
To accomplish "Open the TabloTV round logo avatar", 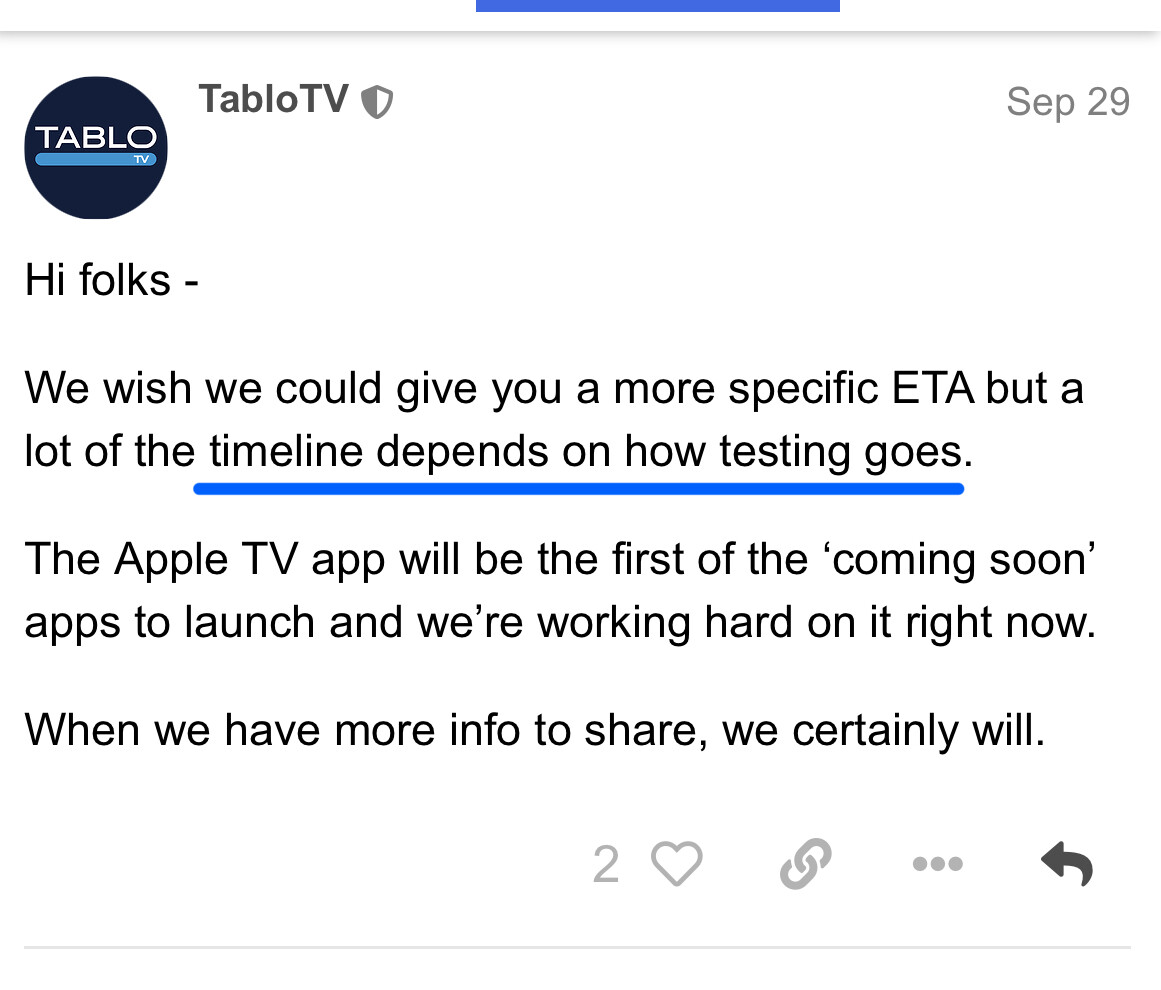I will tap(96, 147).
